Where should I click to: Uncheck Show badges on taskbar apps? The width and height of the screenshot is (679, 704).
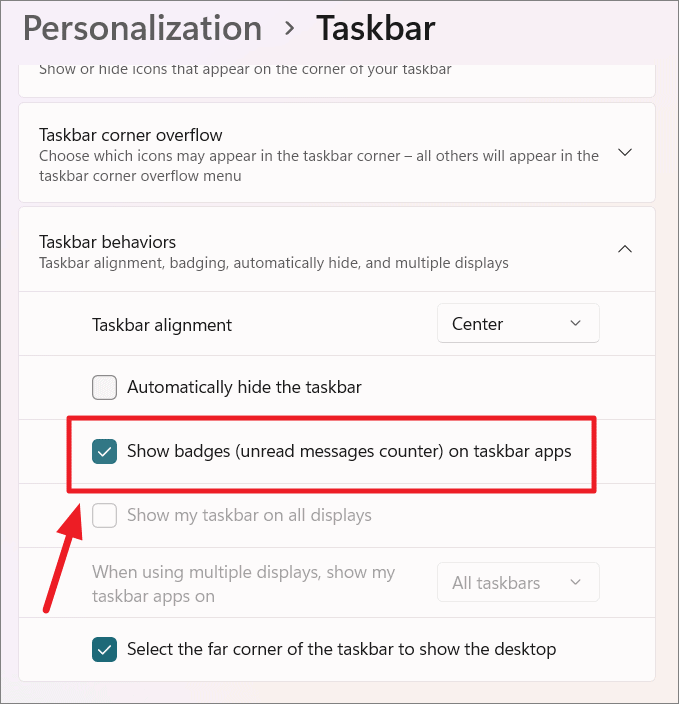[x=104, y=451]
